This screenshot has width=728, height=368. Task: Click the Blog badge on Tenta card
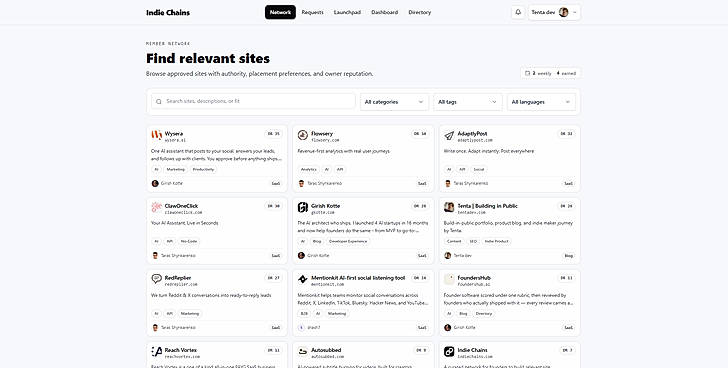[x=568, y=256]
